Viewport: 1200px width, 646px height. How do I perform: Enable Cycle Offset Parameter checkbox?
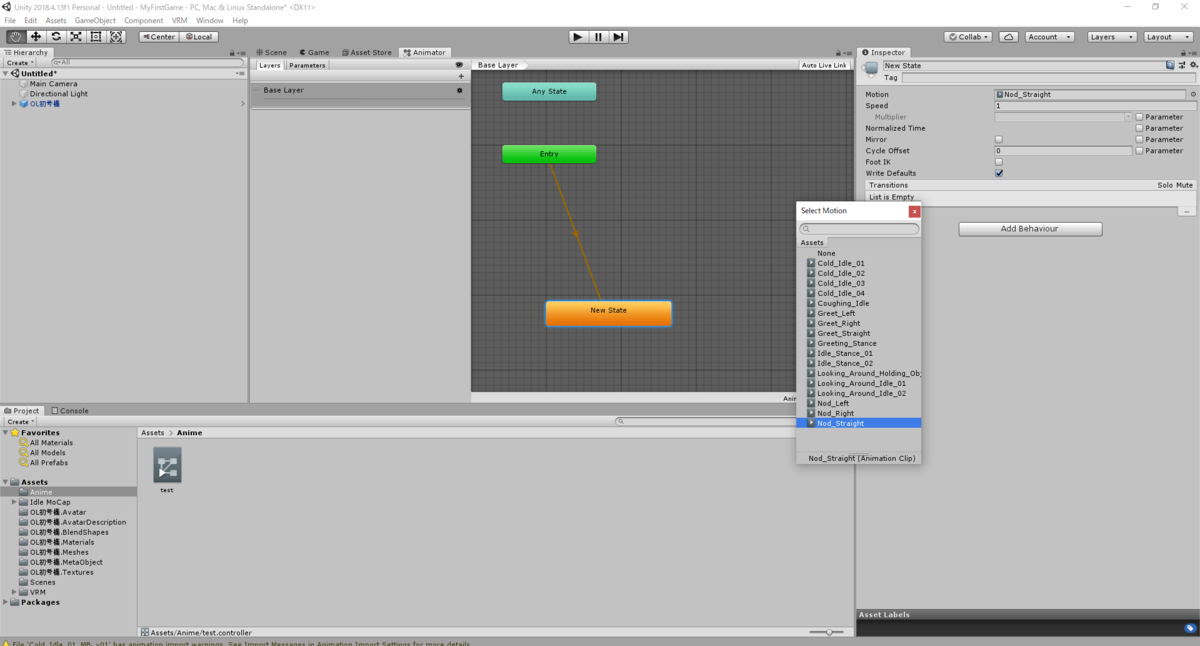coord(1139,151)
